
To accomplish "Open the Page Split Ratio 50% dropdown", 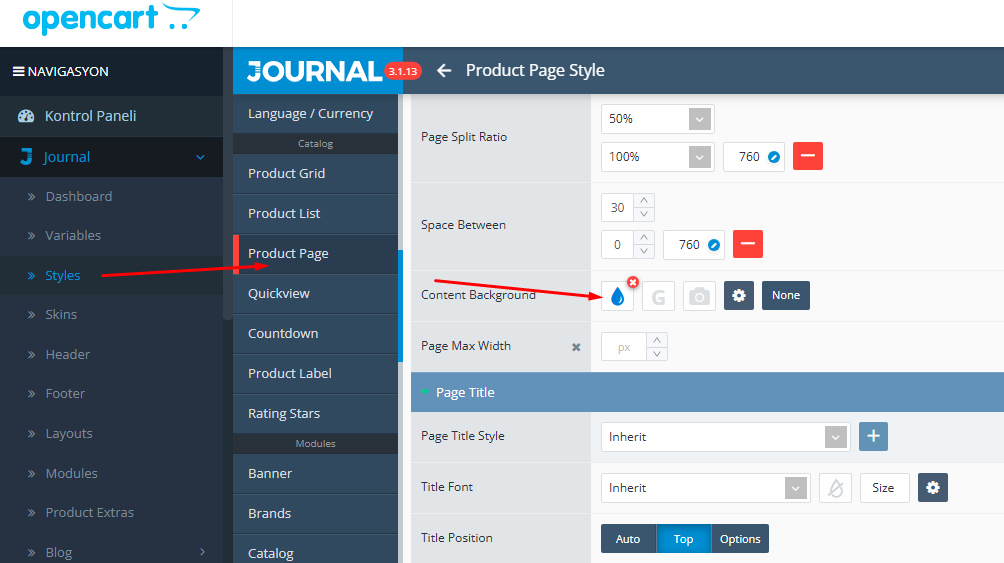I will [658, 119].
